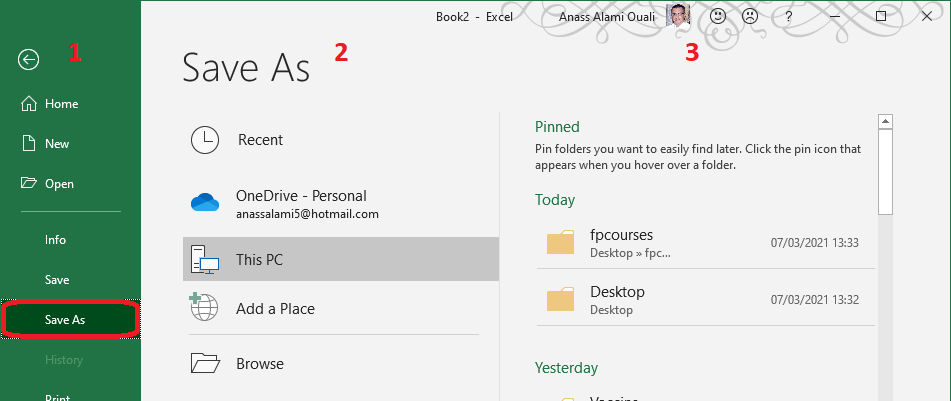This screenshot has width=951, height=401.
Task: Click the Today group heading
Action: pos(555,200)
